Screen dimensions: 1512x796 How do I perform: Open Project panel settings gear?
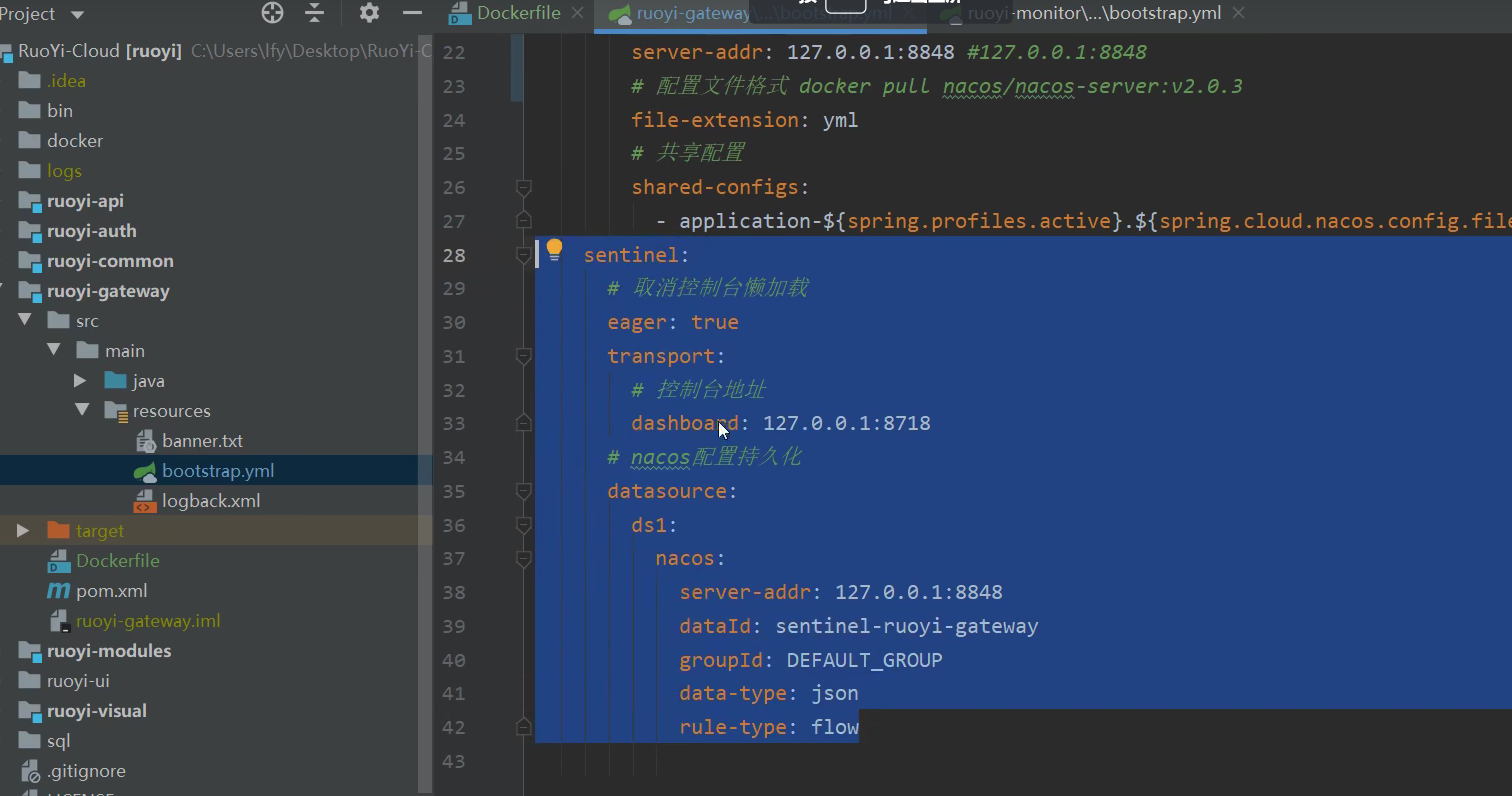(x=369, y=13)
